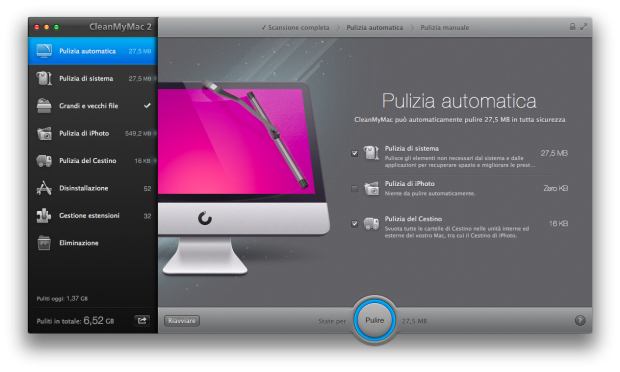
Task: Go to the Scansione completa step
Action: coord(295,27)
